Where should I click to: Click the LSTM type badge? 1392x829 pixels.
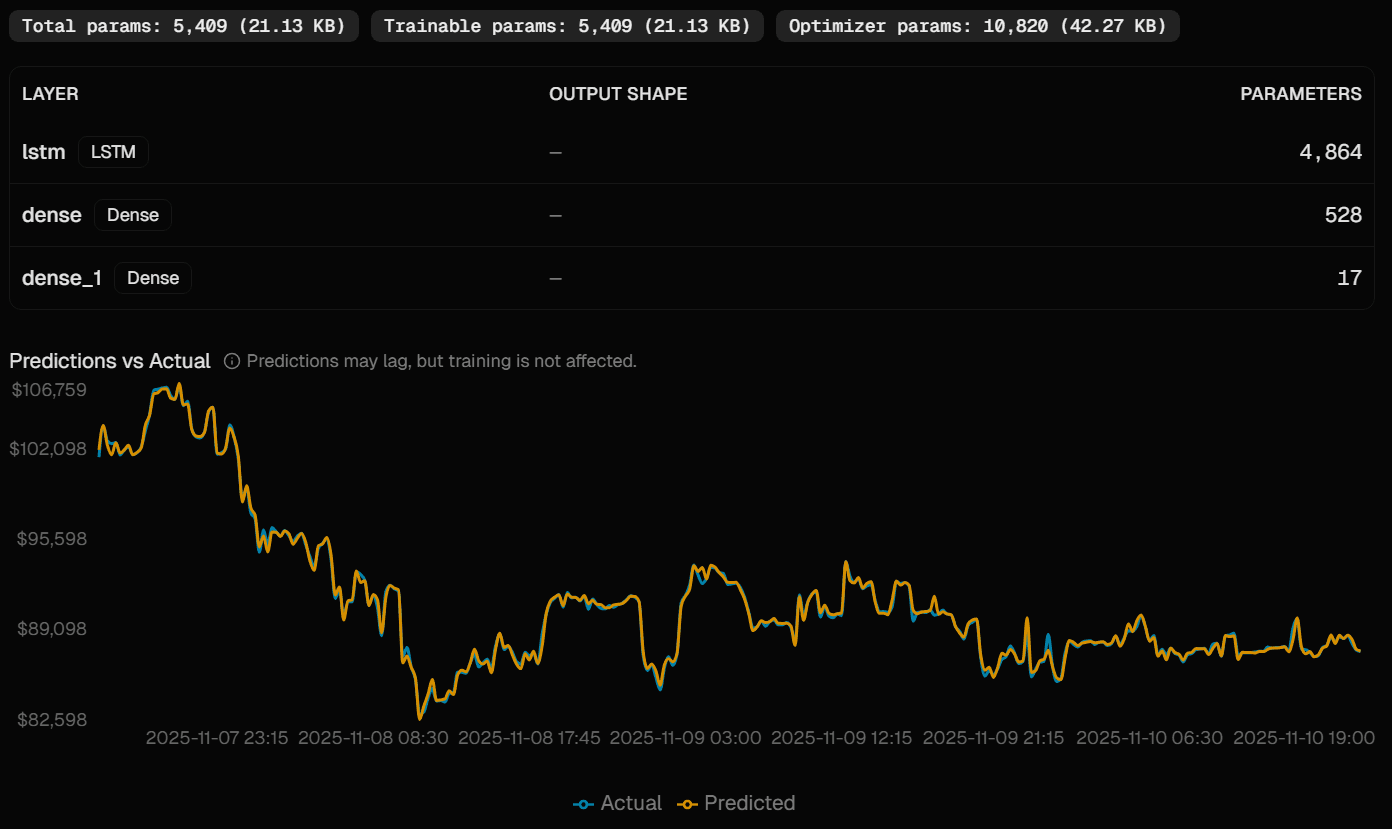(x=113, y=152)
